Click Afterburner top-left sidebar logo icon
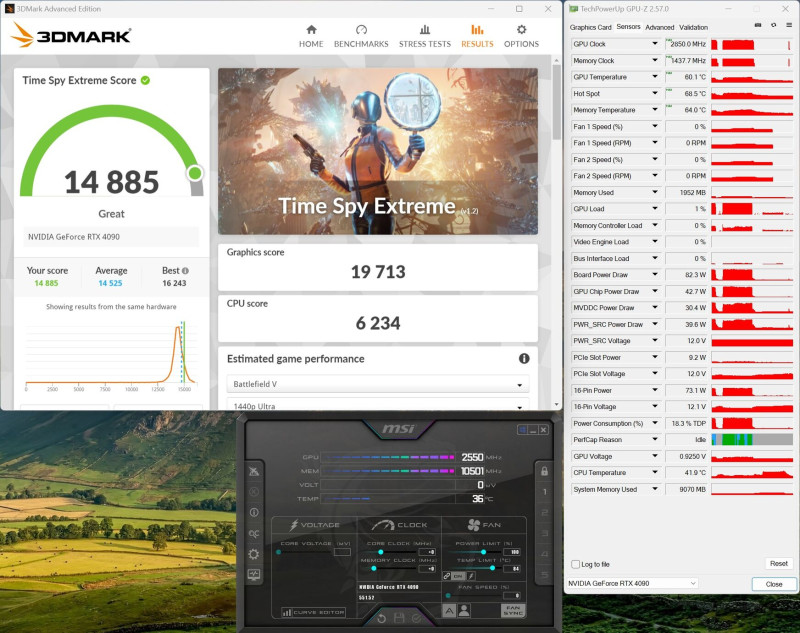This screenshot has width=800, height=633. pyautogui.click(x=254, y=471)
